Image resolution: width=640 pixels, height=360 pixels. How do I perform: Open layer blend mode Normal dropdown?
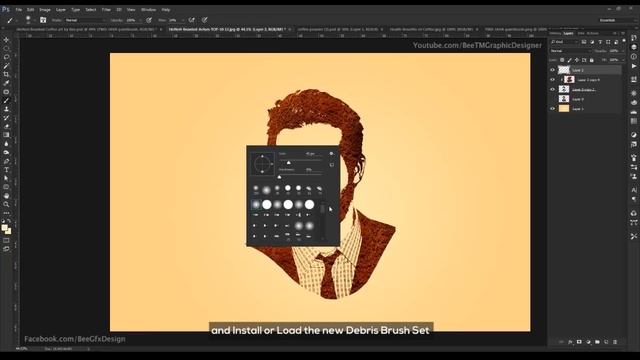pyautogui.click(x=570, y=51)
